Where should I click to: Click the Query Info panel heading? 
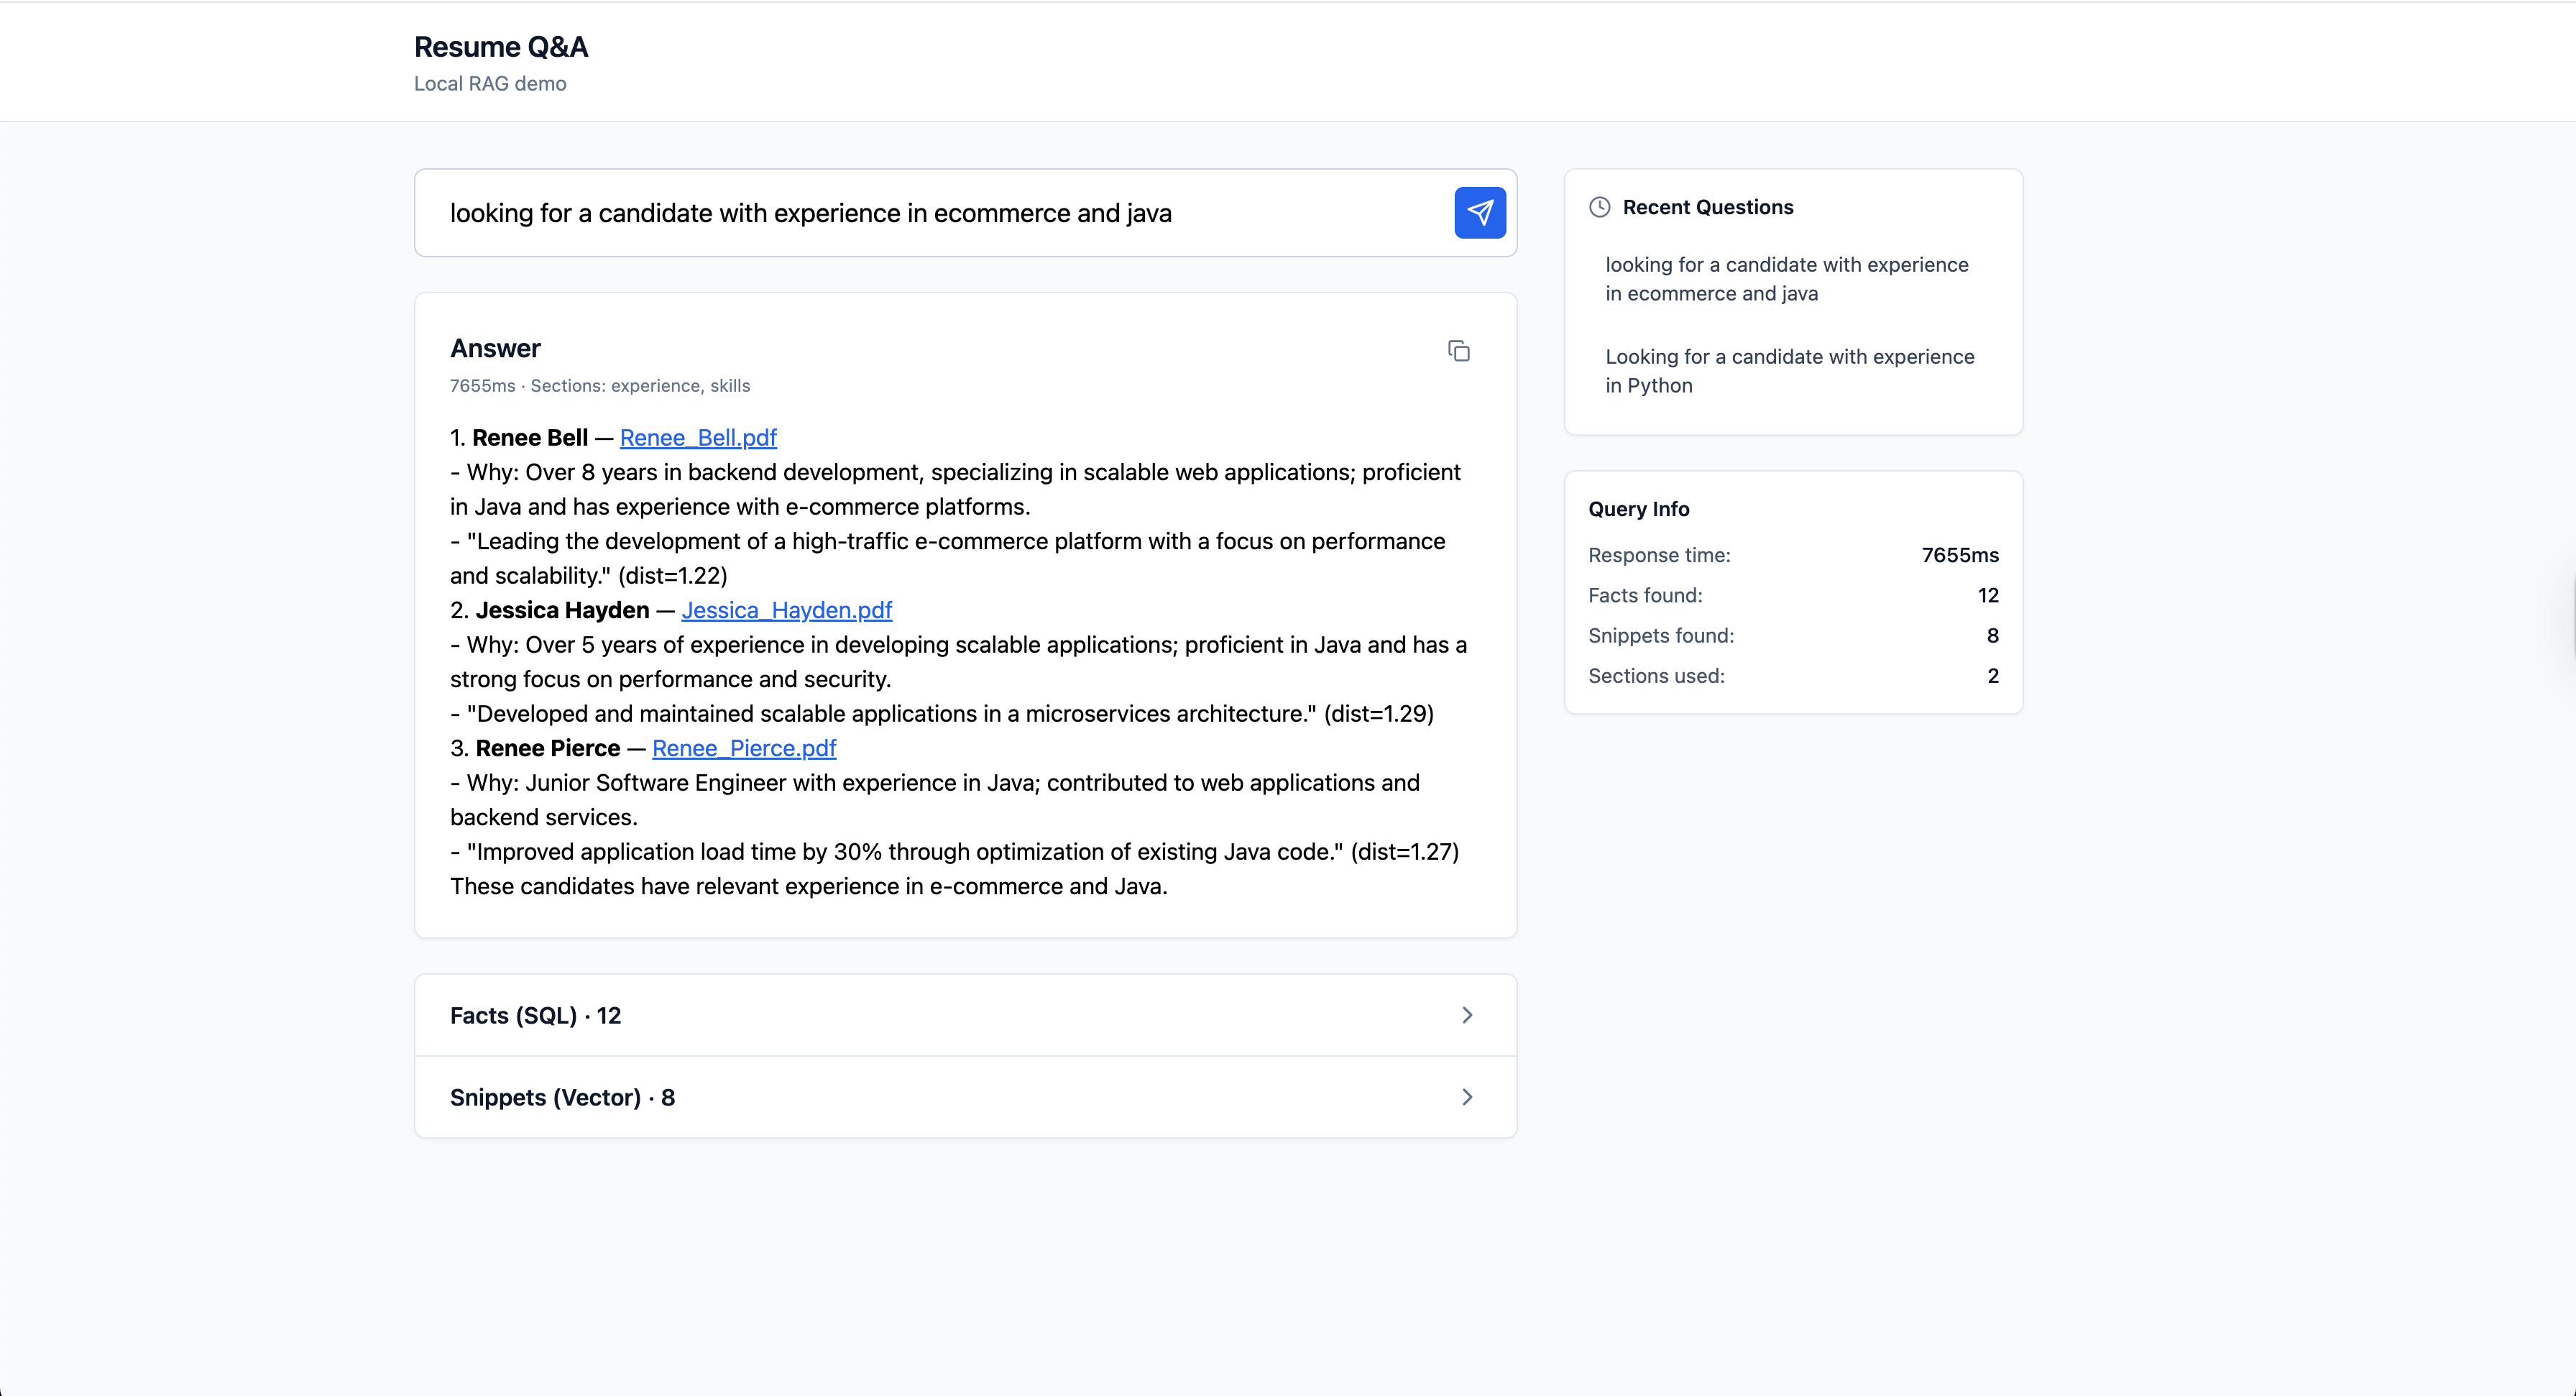1638,509
